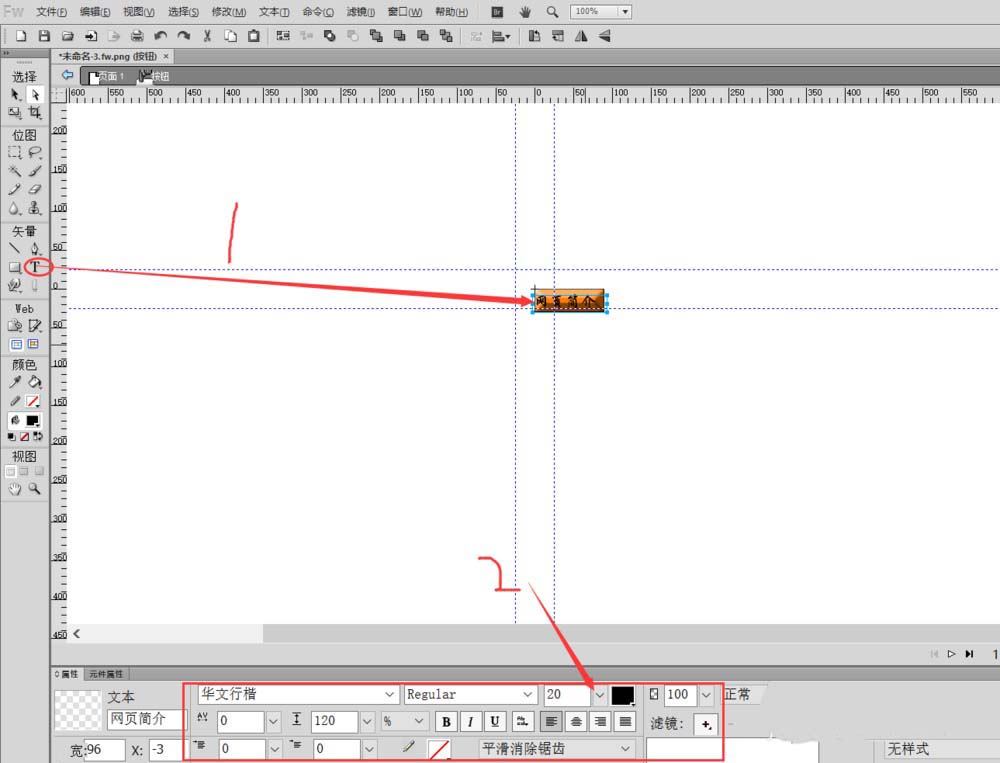Select the Rectangle shape tool
Screen dimensions: 1000x763
coord(15,267)
